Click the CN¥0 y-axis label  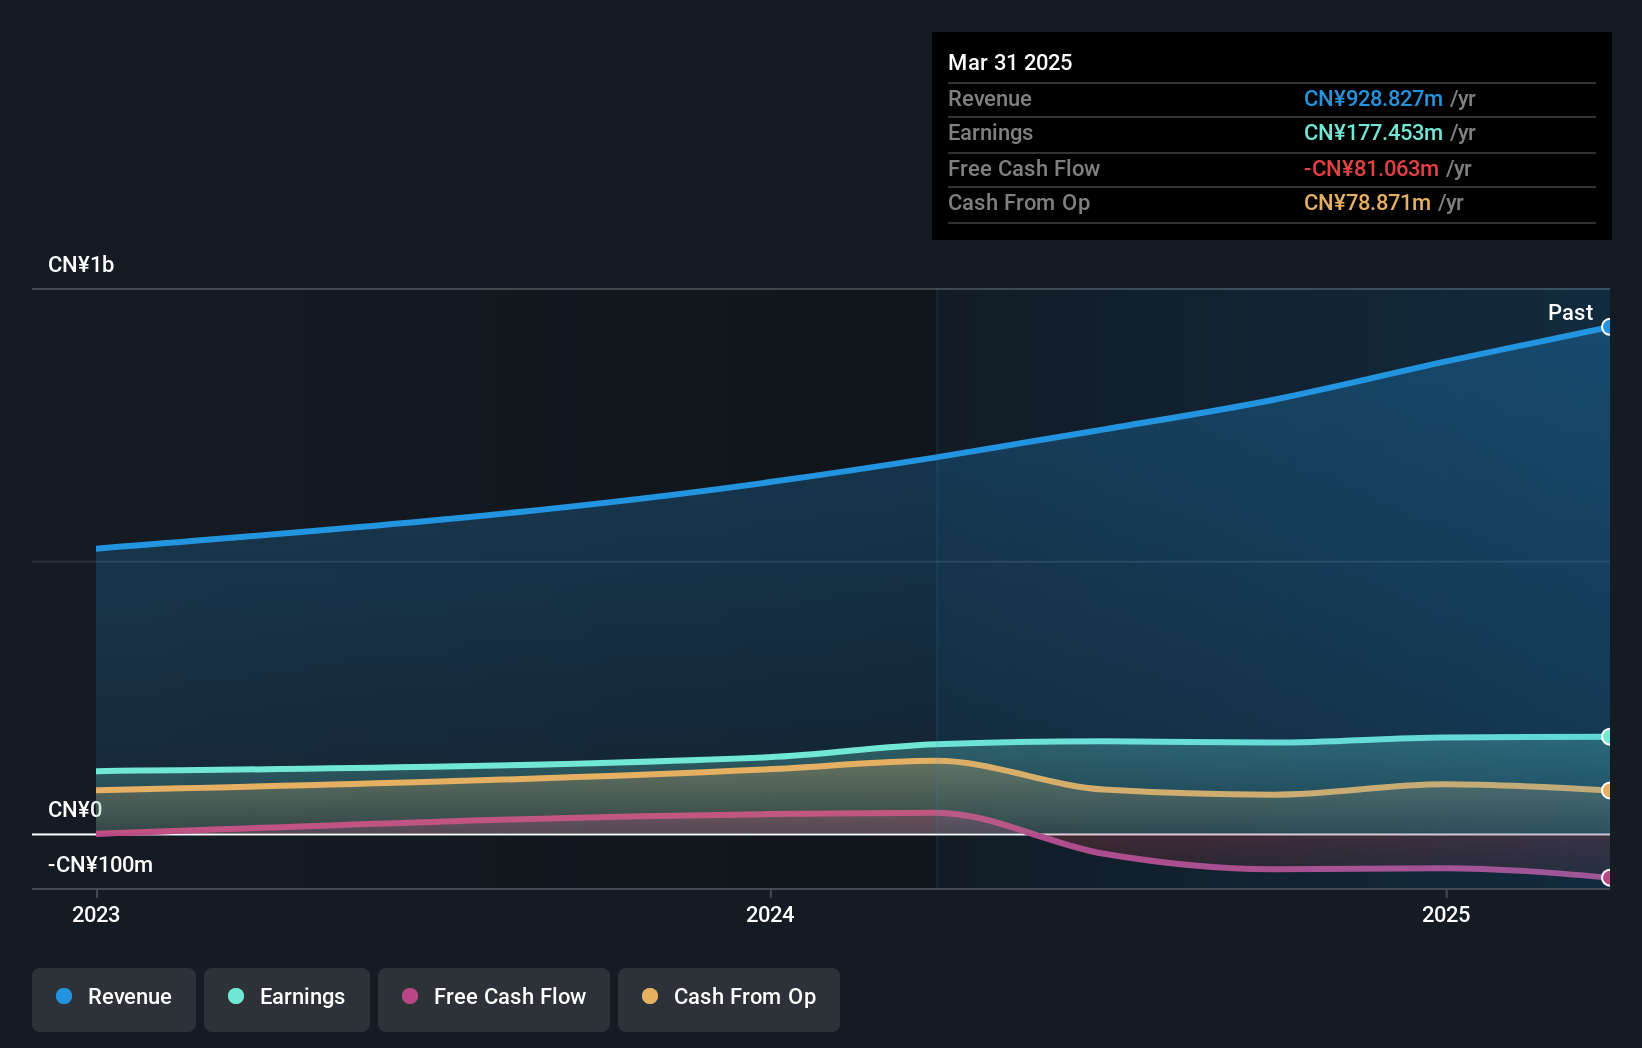(75, 809)
